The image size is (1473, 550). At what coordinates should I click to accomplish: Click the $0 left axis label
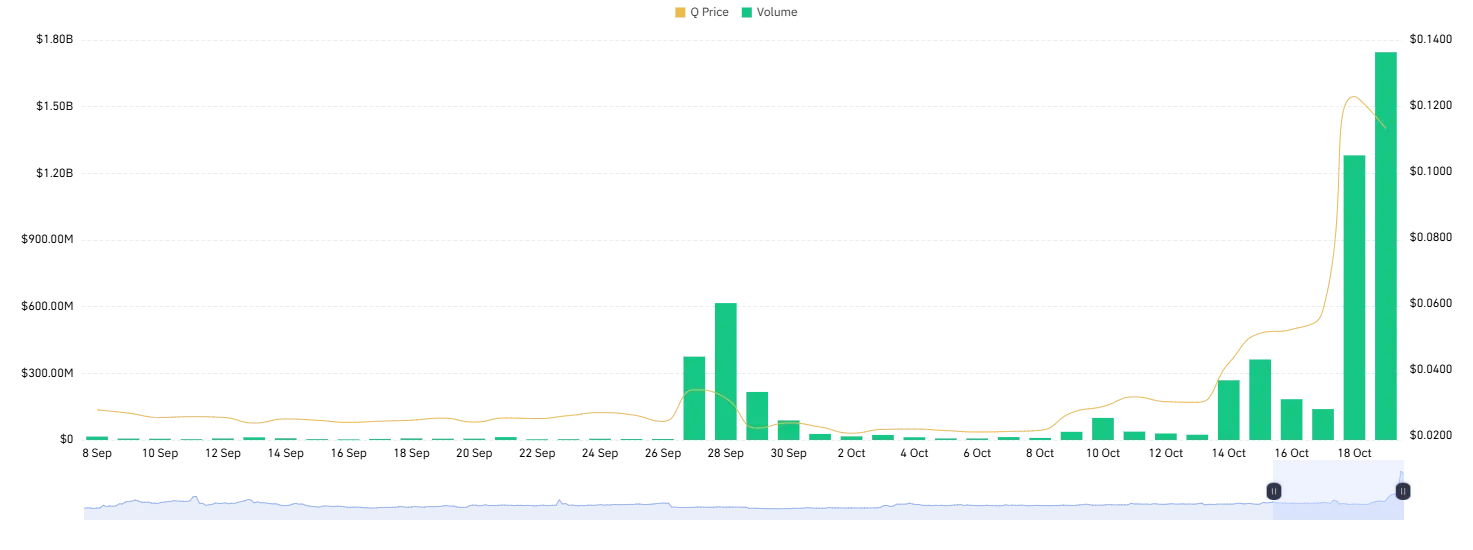(x=67, y=439)
